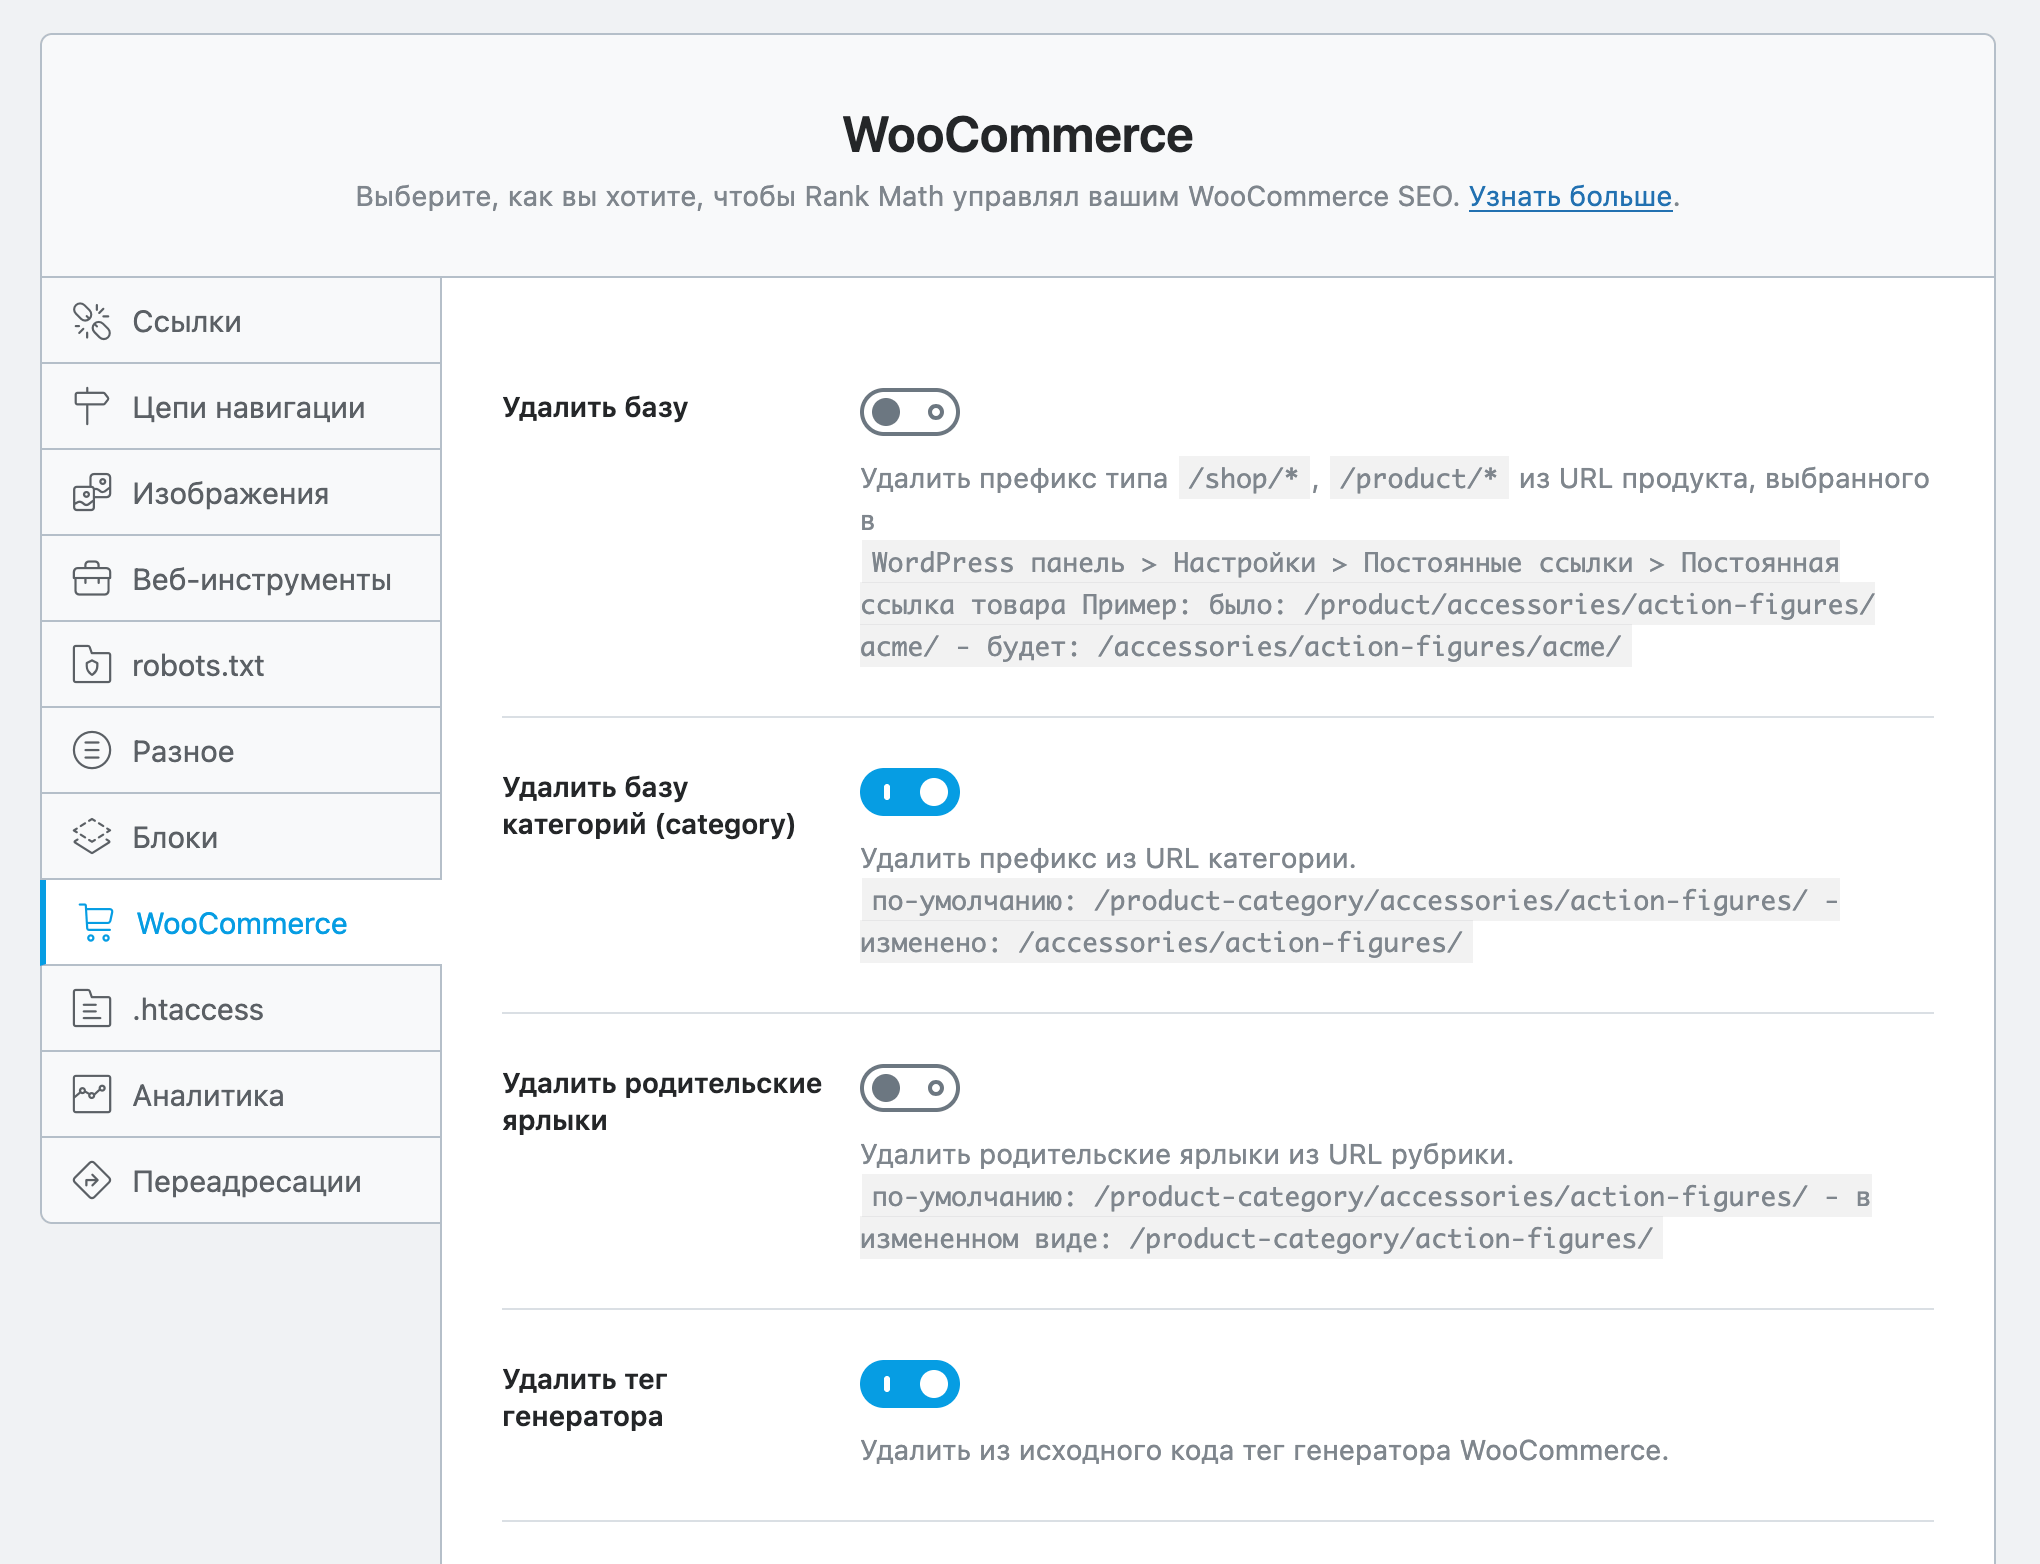This screenshot has width=2040, height=1564.
Task: Open the Переадресации tab
Action: (x=241, y=1181)
